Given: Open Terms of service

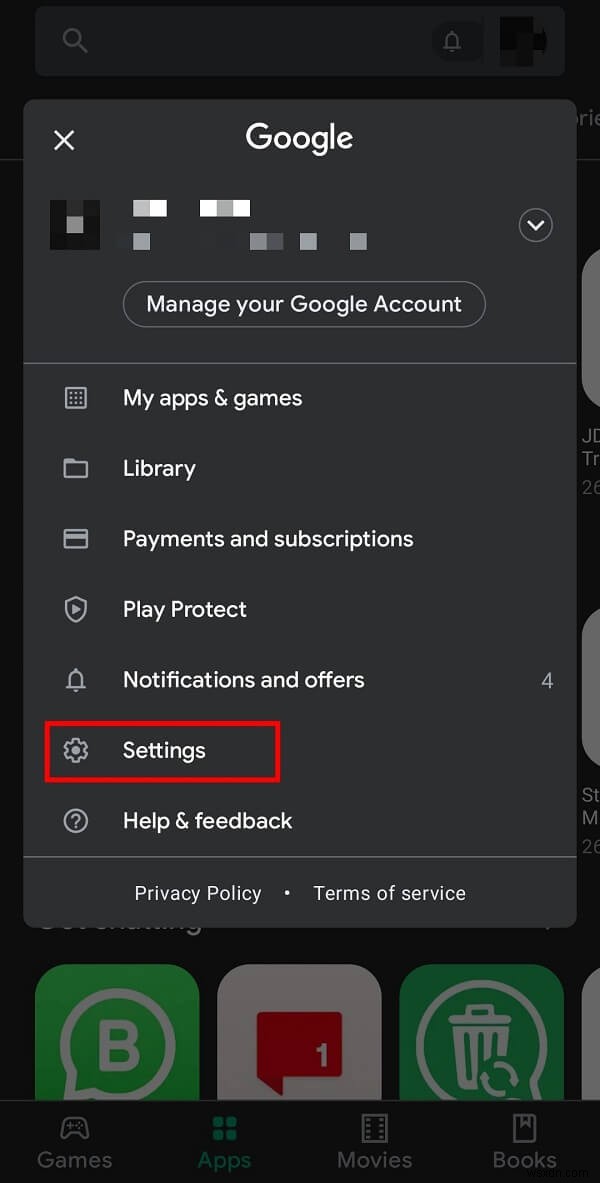Looking at the screenshot, I should click(x=389, y=893).
